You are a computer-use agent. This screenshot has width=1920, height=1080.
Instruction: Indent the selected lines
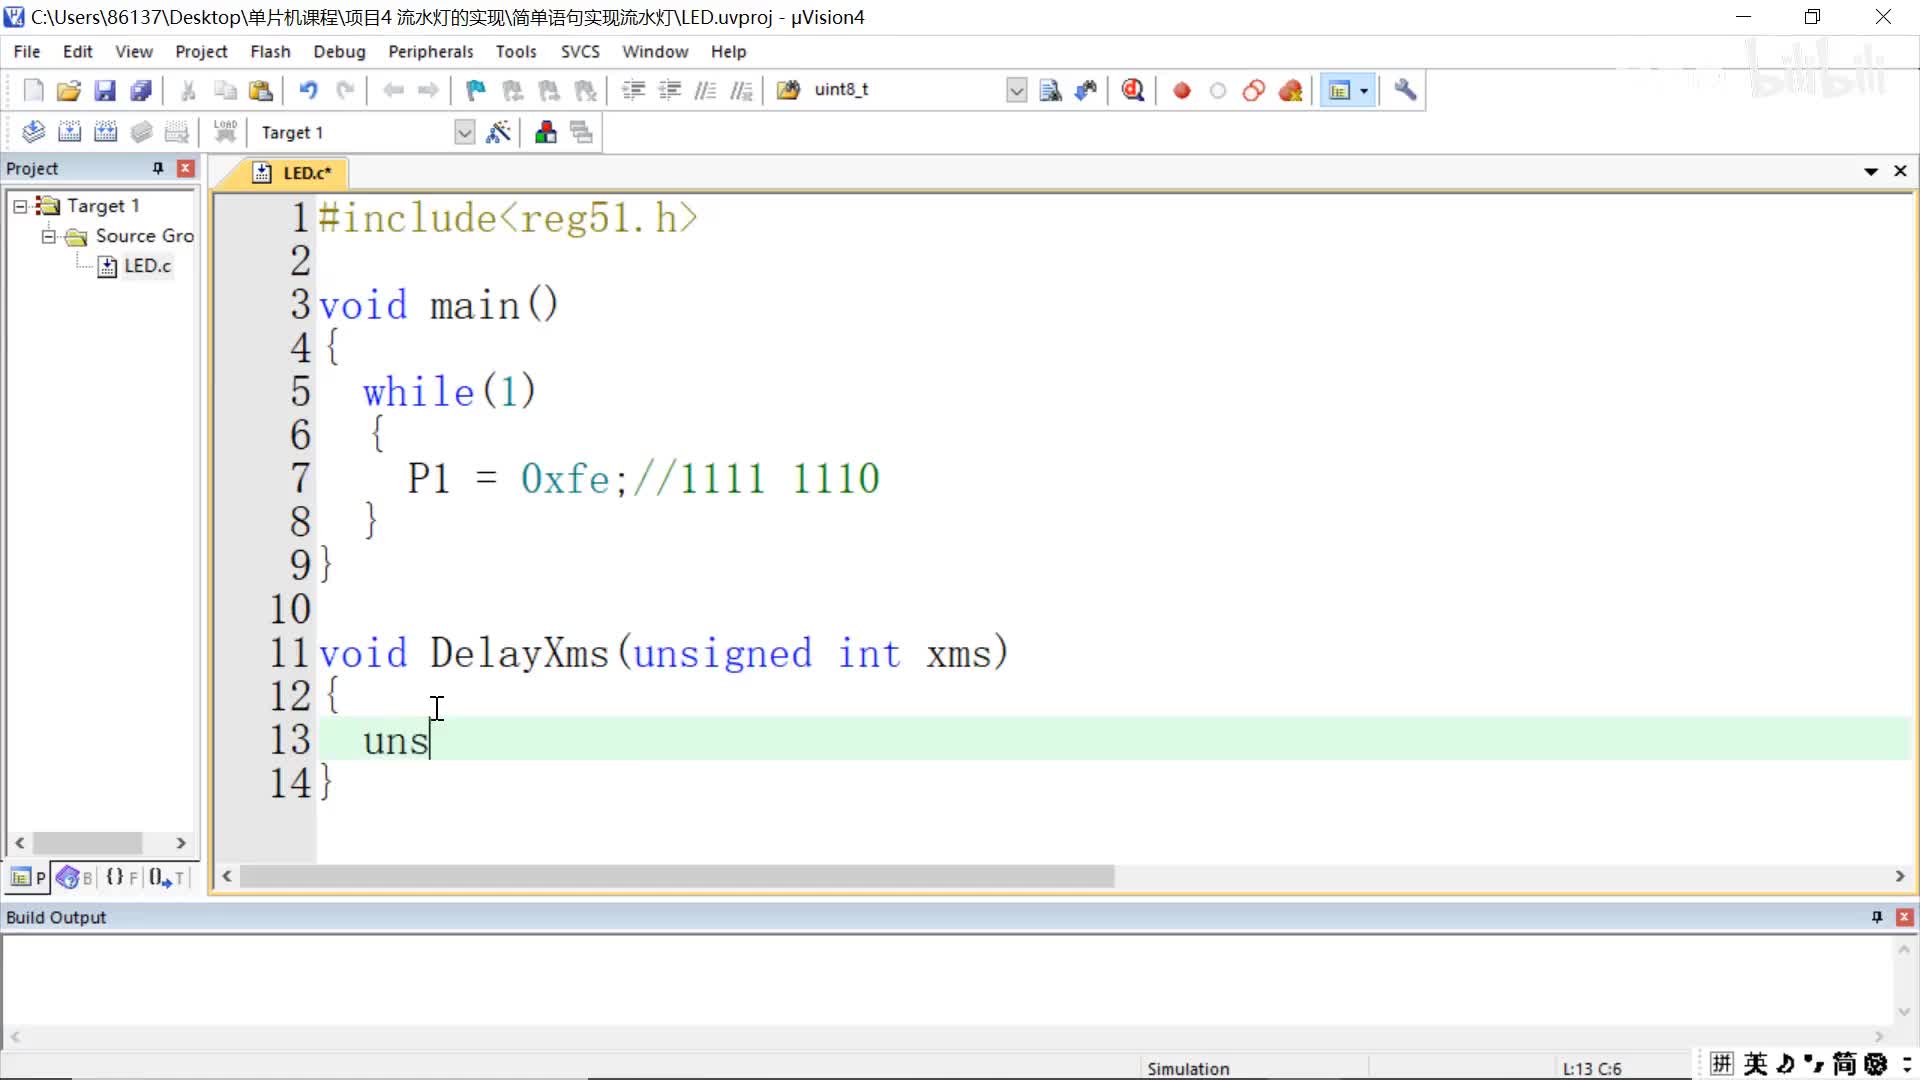pyautogui.click(x=633, y=90)
